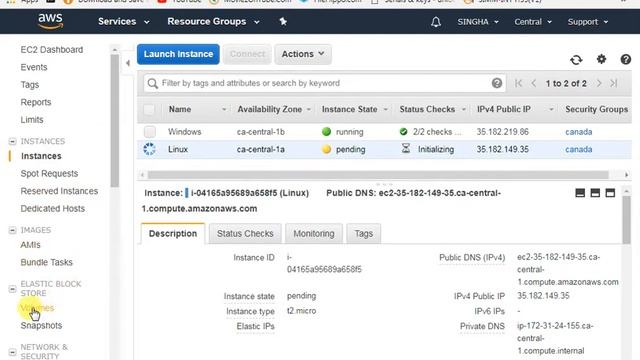Click the table horizontal scrollbar

tap(378, 175)
